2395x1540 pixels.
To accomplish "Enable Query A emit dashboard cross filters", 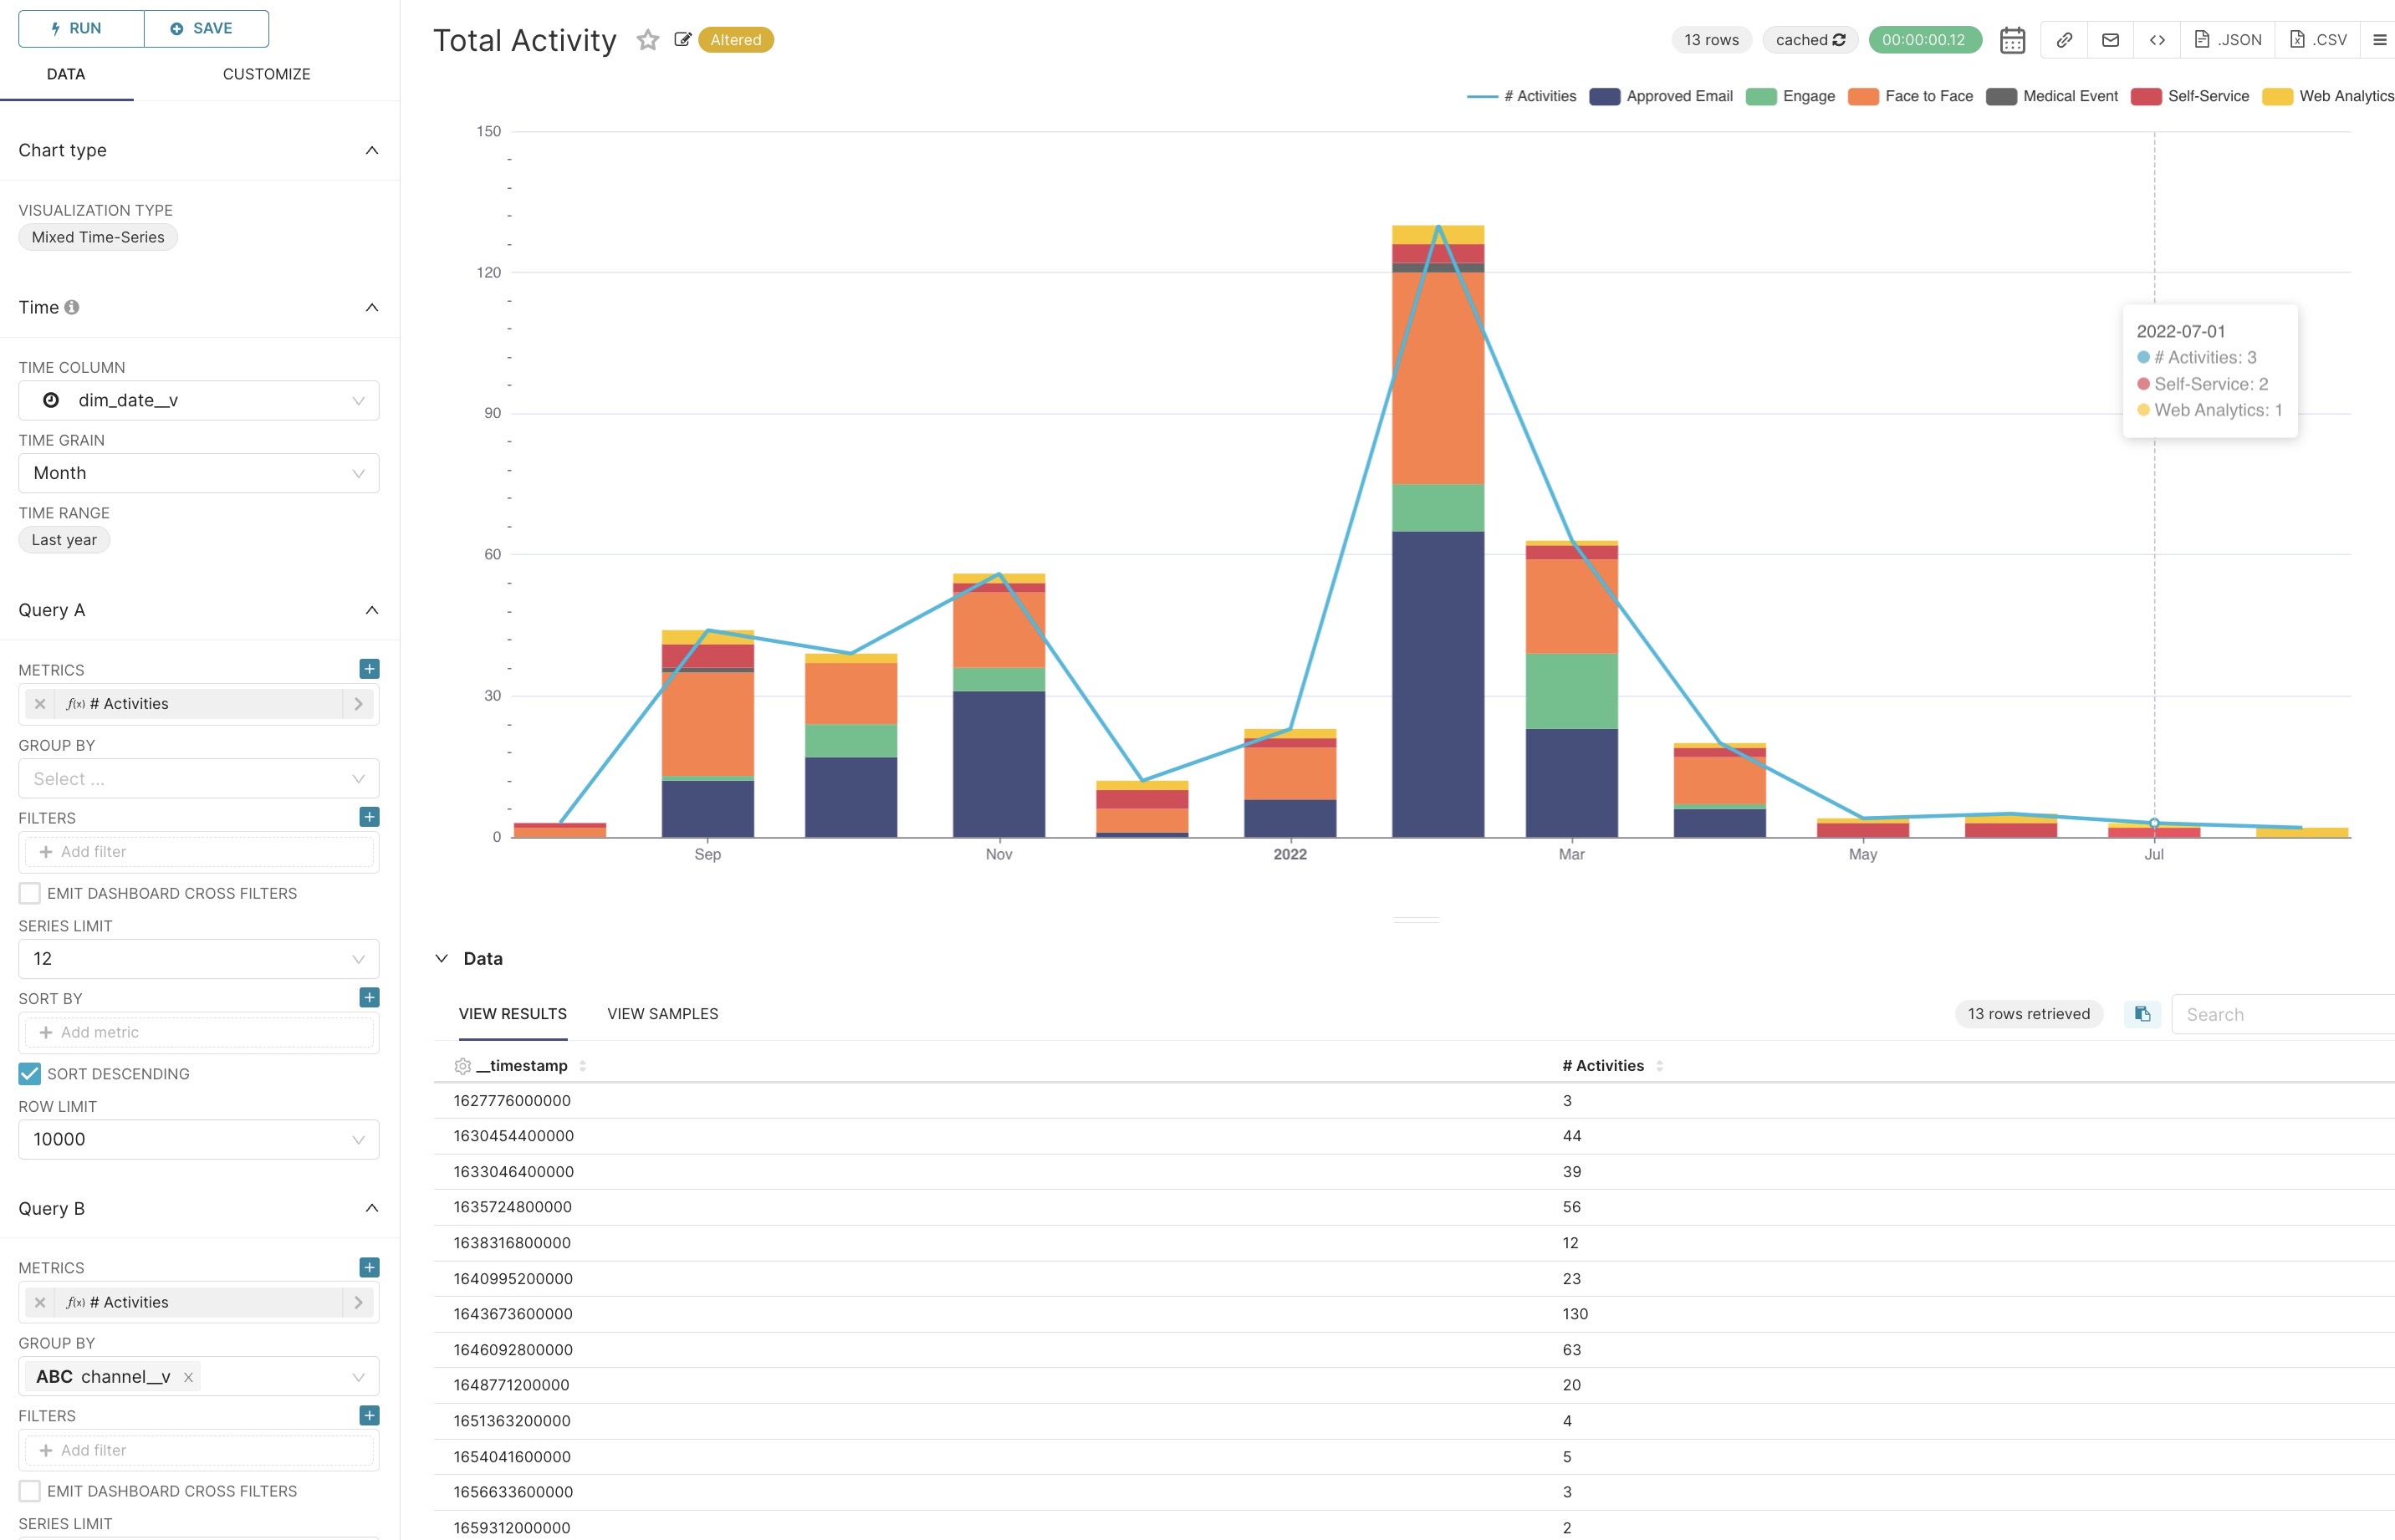I will click(30, 893).
